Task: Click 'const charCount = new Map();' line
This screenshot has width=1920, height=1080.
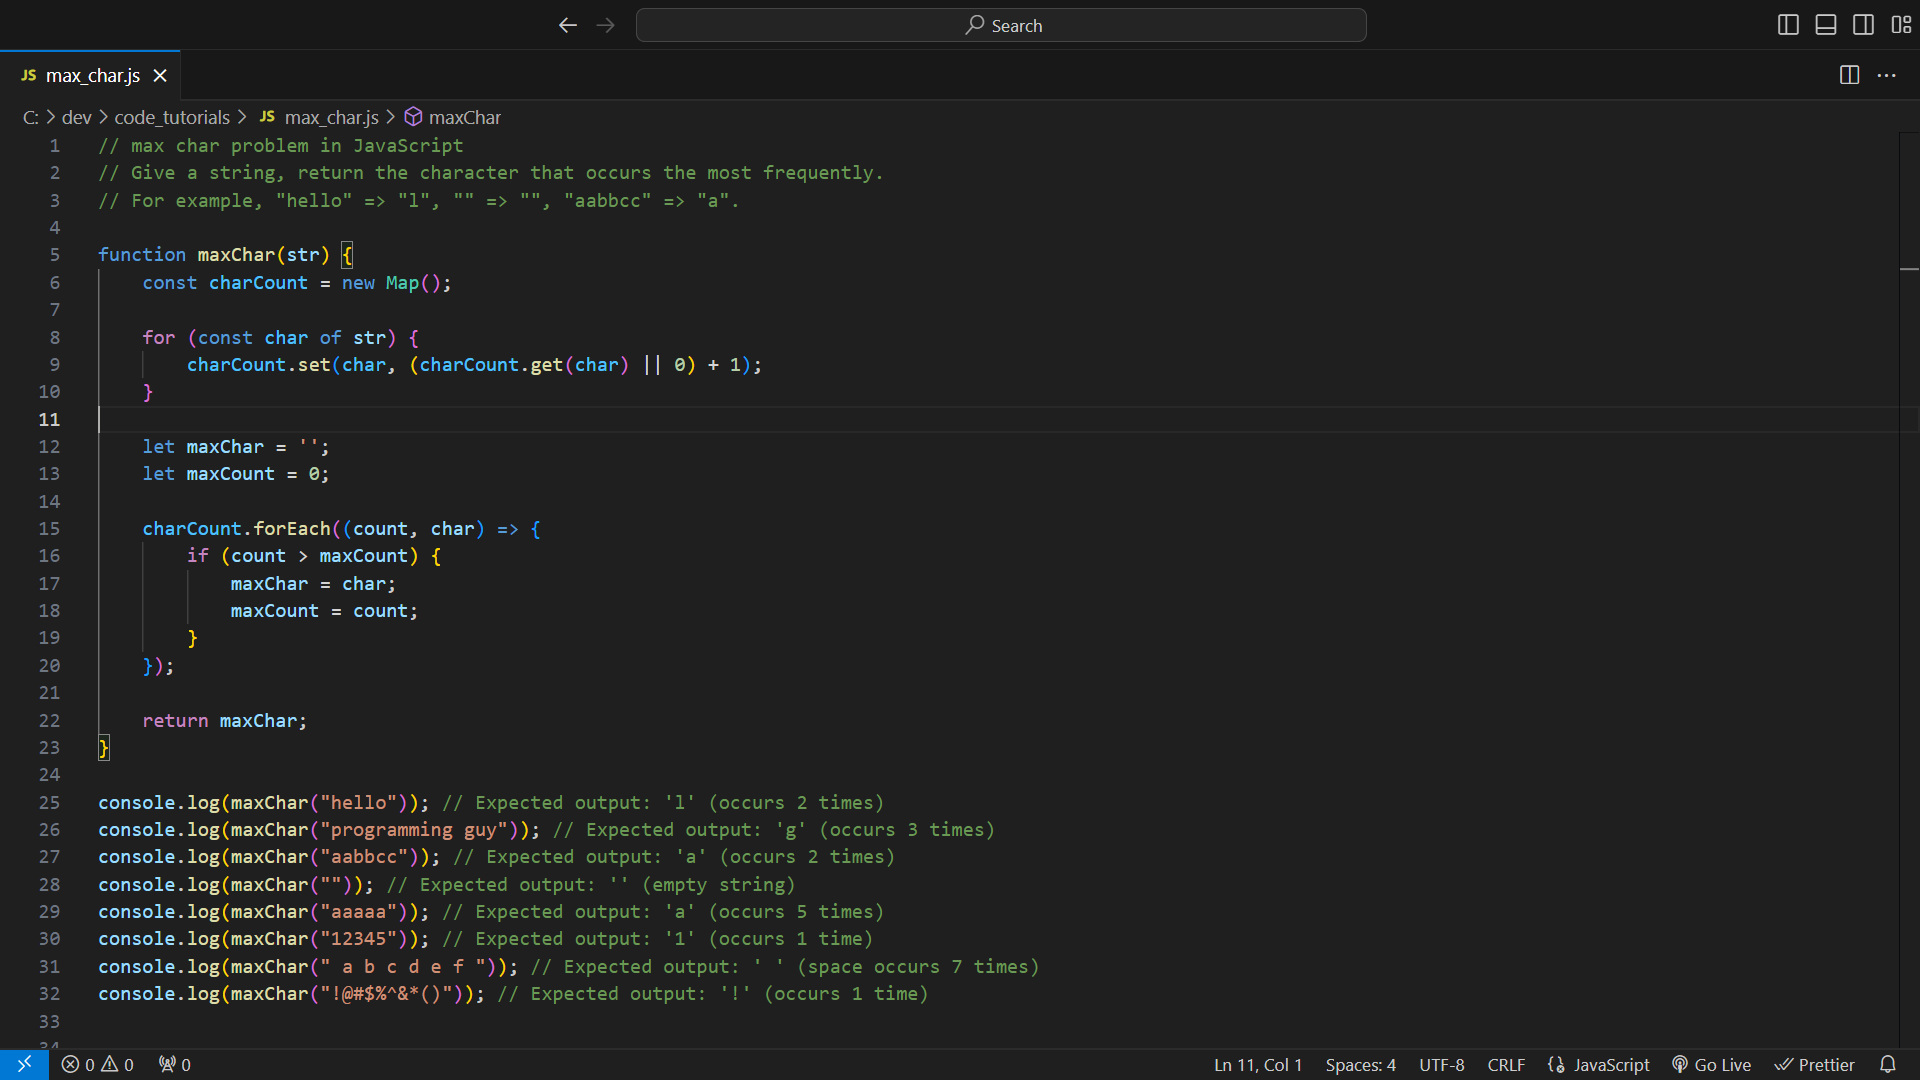Action: click(x=297, y=283)
